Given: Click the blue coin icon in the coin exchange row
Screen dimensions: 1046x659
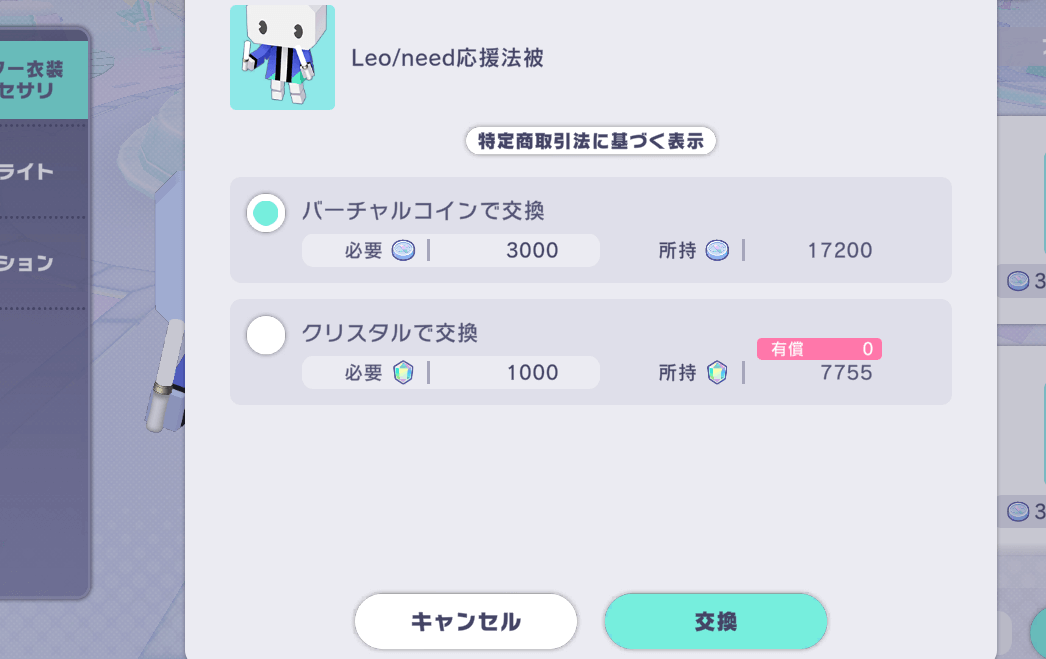Looking at the screenshot, I should click(403, 250).
